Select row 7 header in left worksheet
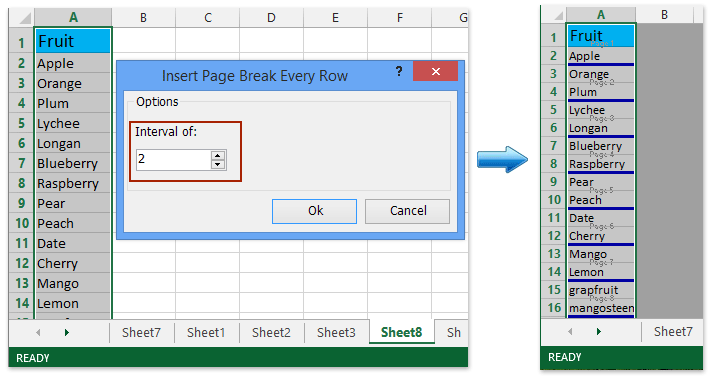 tap(21, 163)
